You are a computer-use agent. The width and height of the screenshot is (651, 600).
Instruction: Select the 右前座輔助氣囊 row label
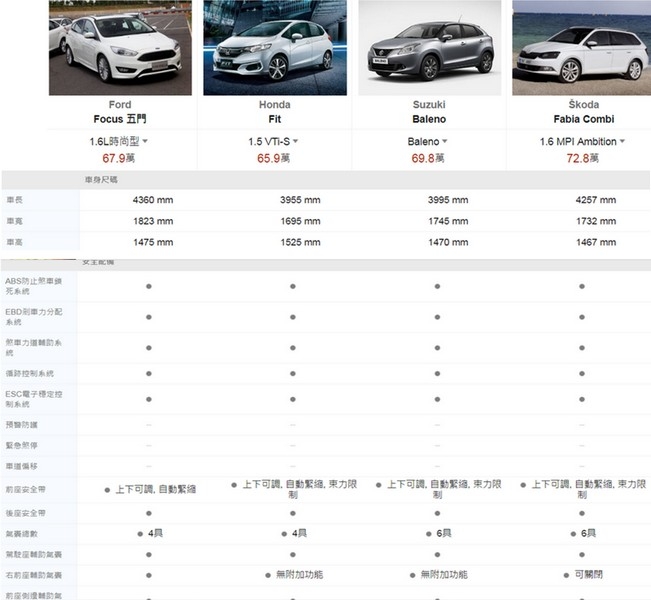(x=34, y=575)
